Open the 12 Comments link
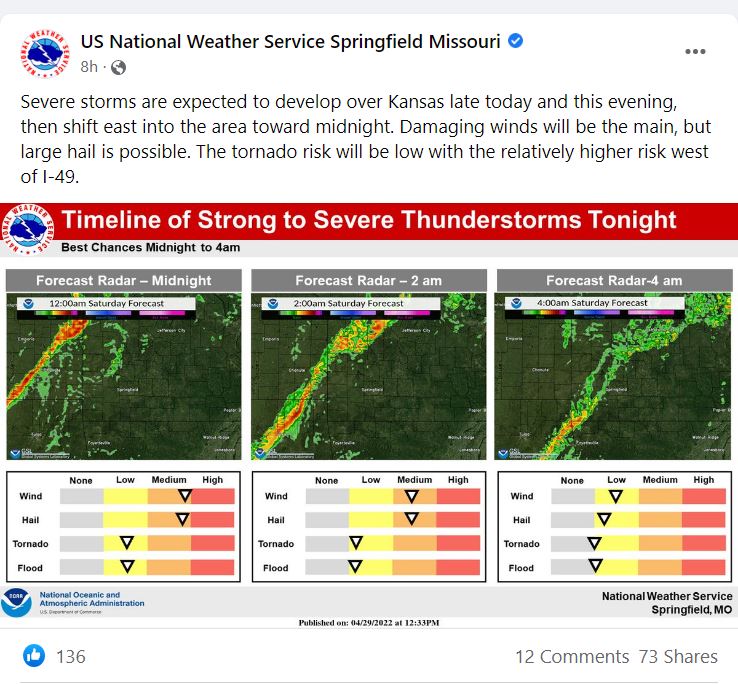 point(572,656)
